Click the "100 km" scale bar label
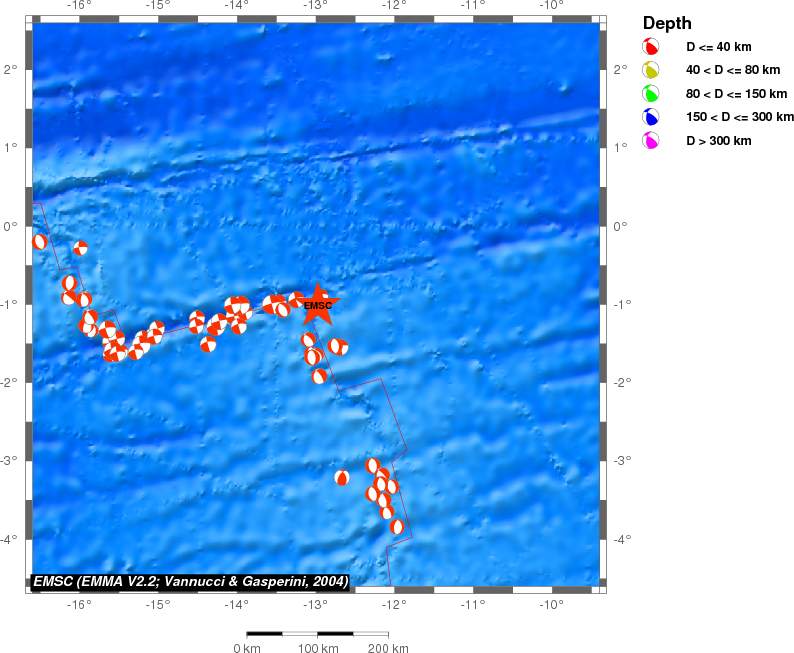This screenshot has height=653, width=794. tap(317, 649)
